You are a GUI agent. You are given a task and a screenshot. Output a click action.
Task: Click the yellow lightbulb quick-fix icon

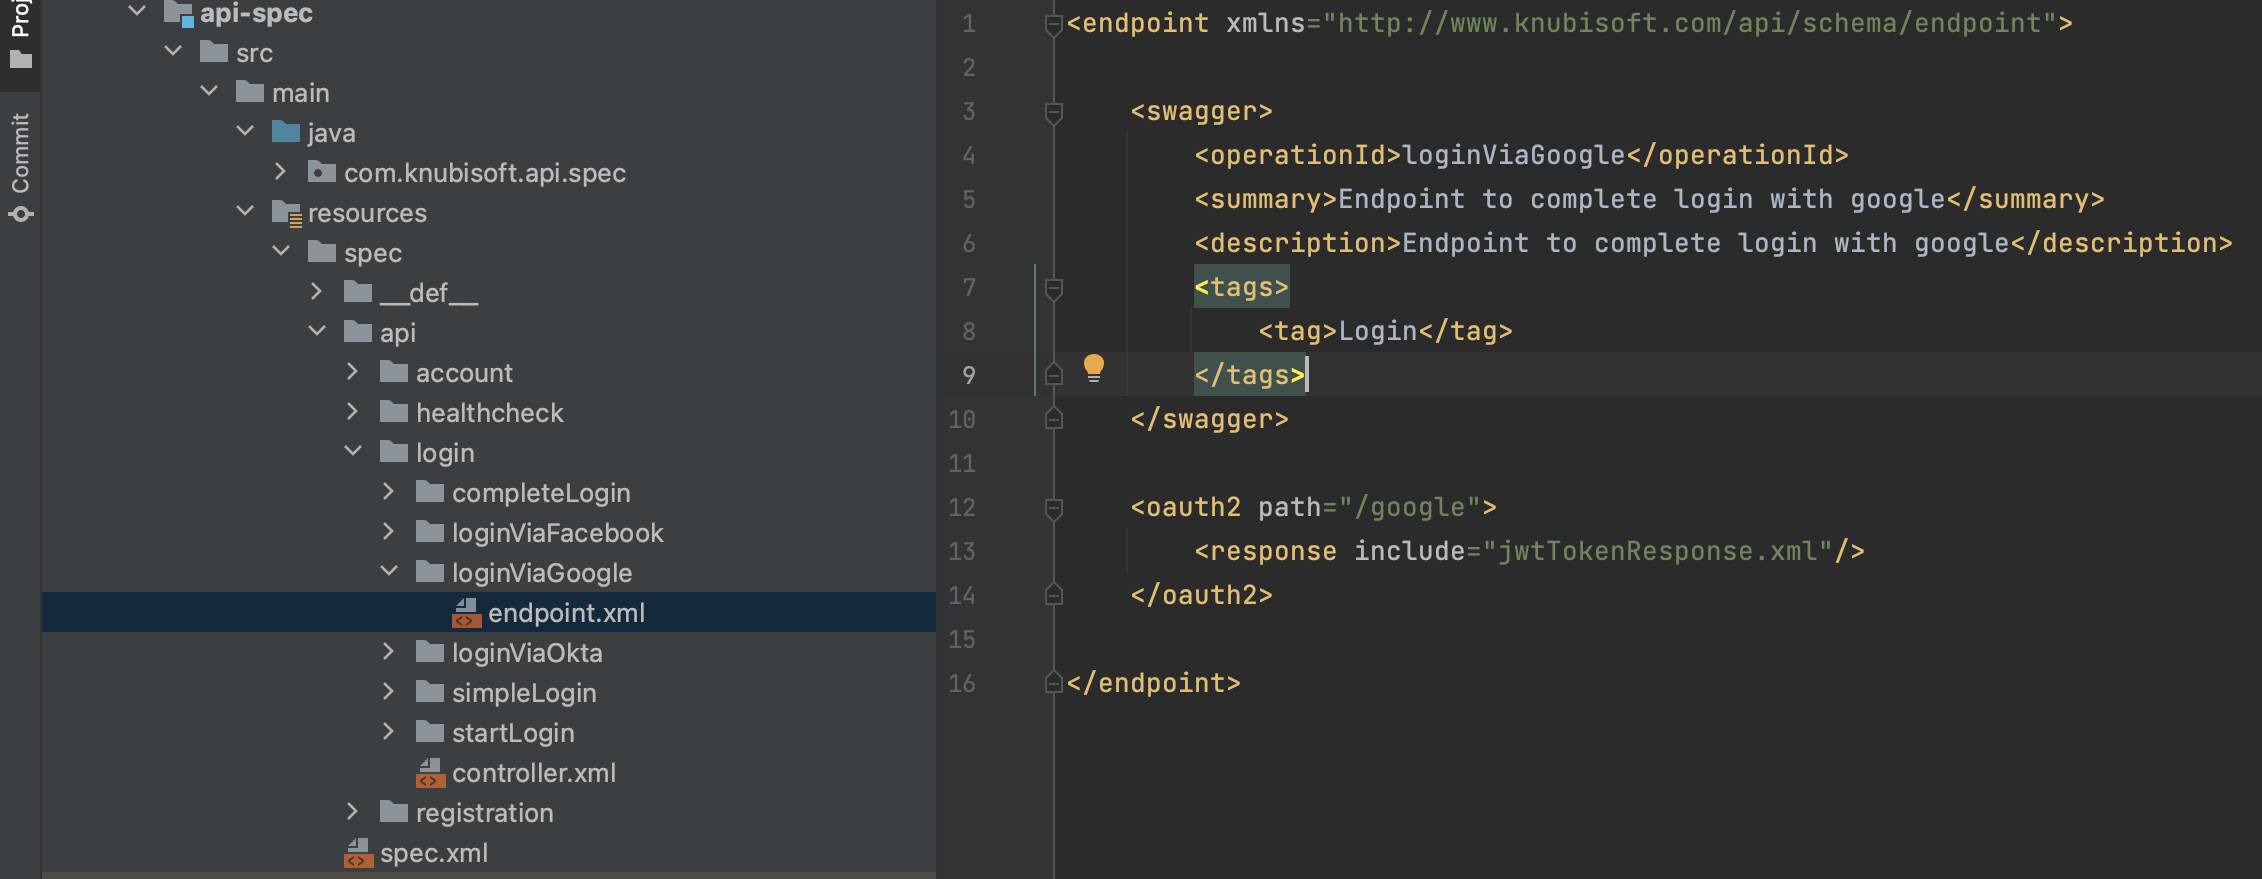1094,368
